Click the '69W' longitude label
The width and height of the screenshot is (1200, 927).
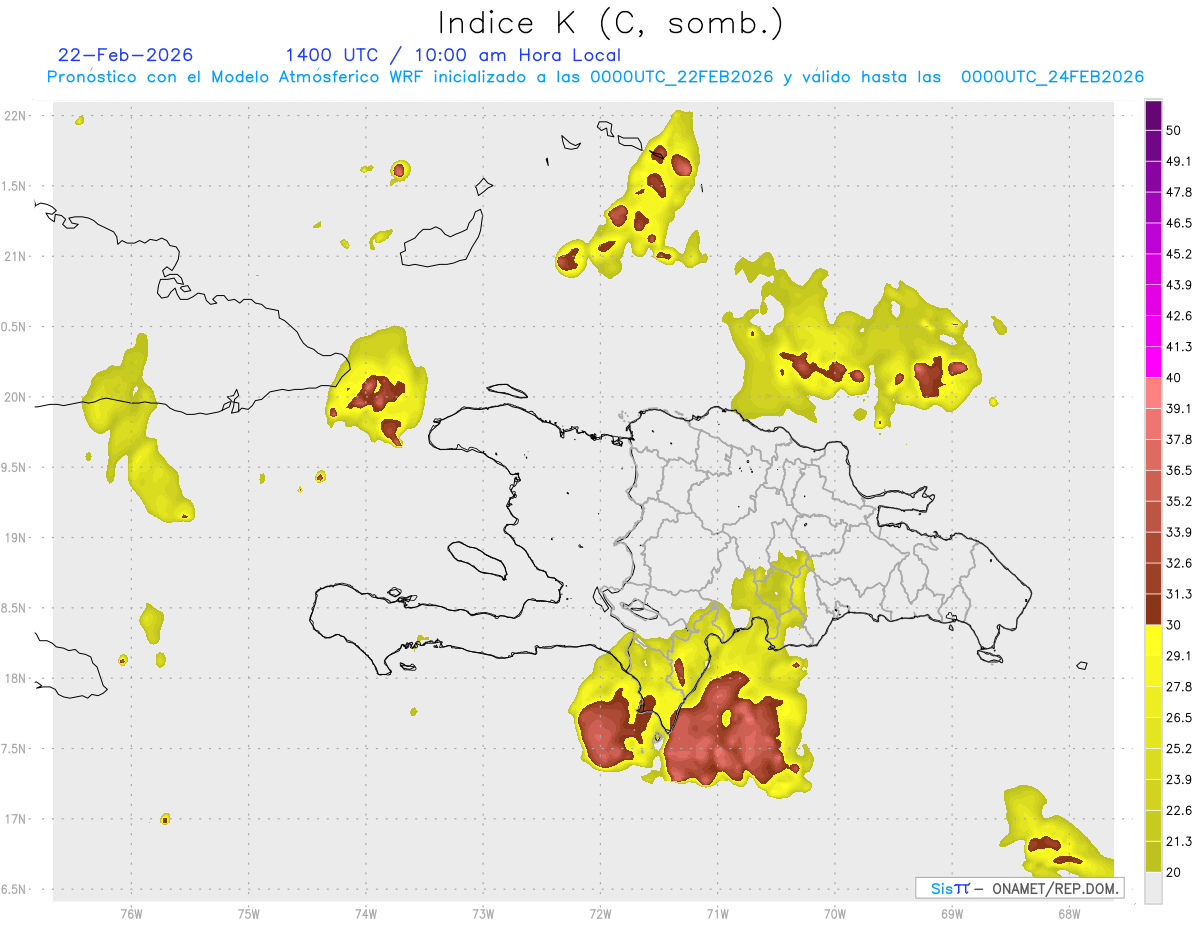tap(952, 914)
